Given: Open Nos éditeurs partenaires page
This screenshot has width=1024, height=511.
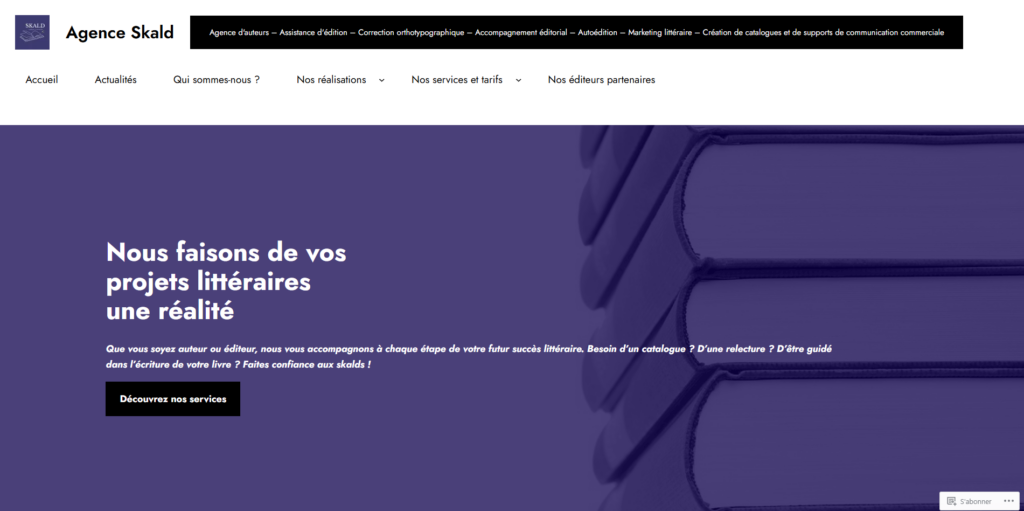Looking at the screenshot, I should click(x=601, y=80).
